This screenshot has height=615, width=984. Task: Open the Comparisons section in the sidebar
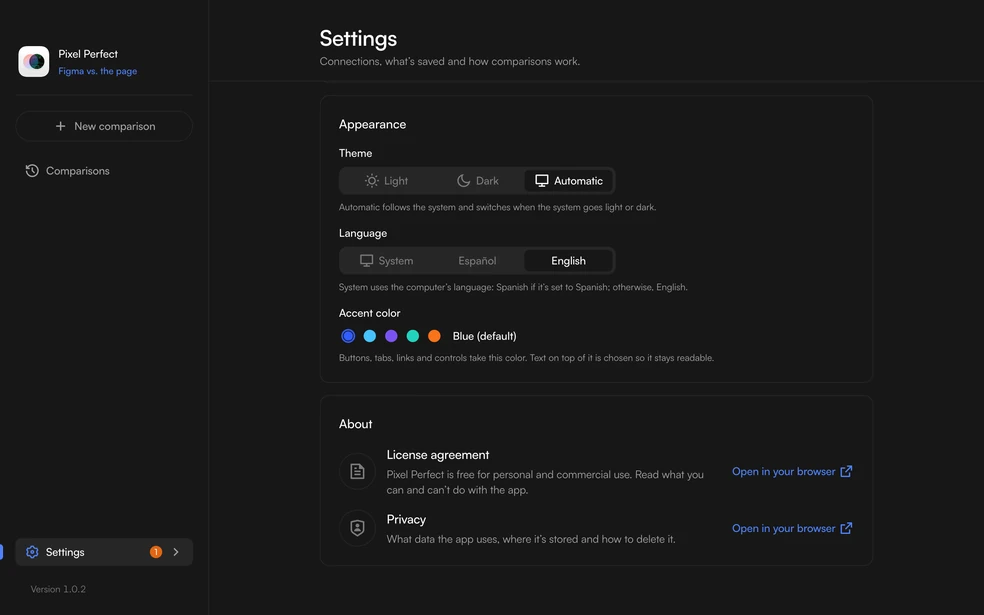pos(104,171)
